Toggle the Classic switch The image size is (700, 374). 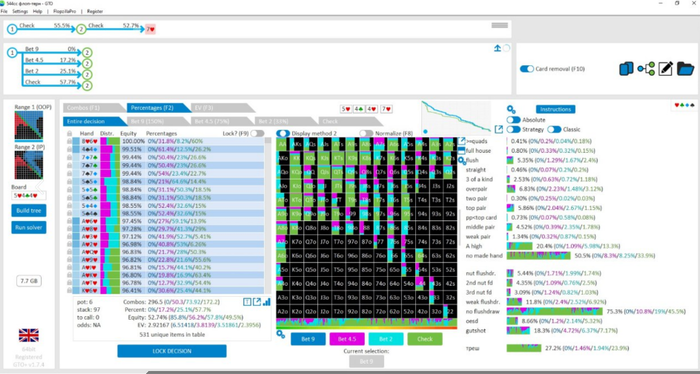[x=554, y=129]
